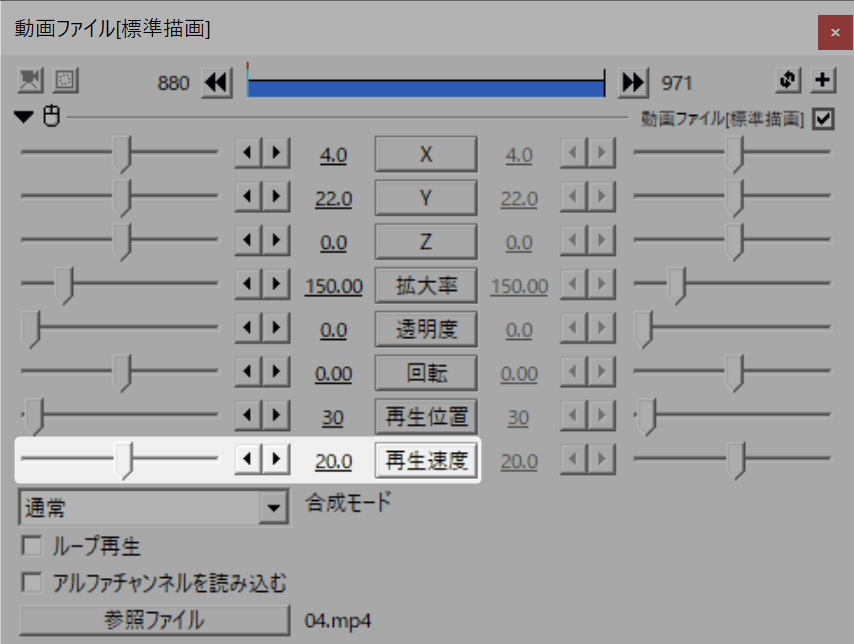Edit the underlined 20.0 playback speed value

[332, 459]
